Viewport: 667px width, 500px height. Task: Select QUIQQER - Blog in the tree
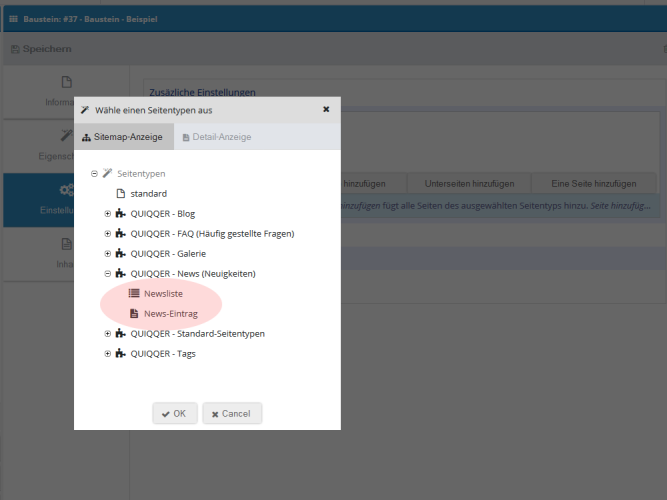162,214
